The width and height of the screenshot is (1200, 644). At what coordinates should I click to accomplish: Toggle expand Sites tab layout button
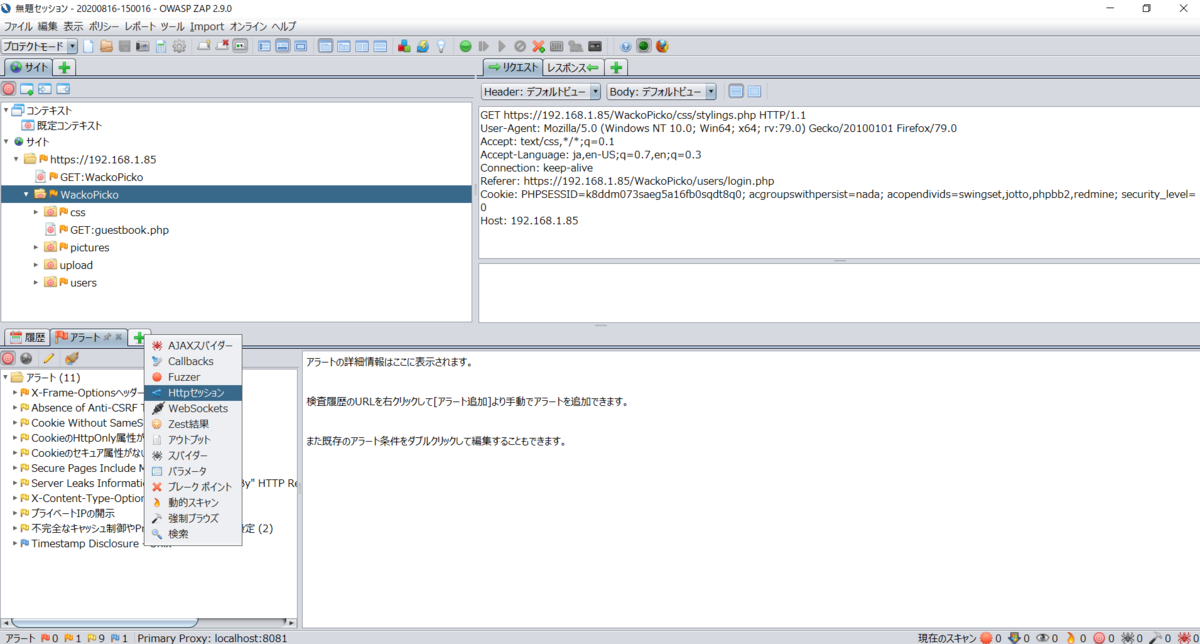(264, 46)
